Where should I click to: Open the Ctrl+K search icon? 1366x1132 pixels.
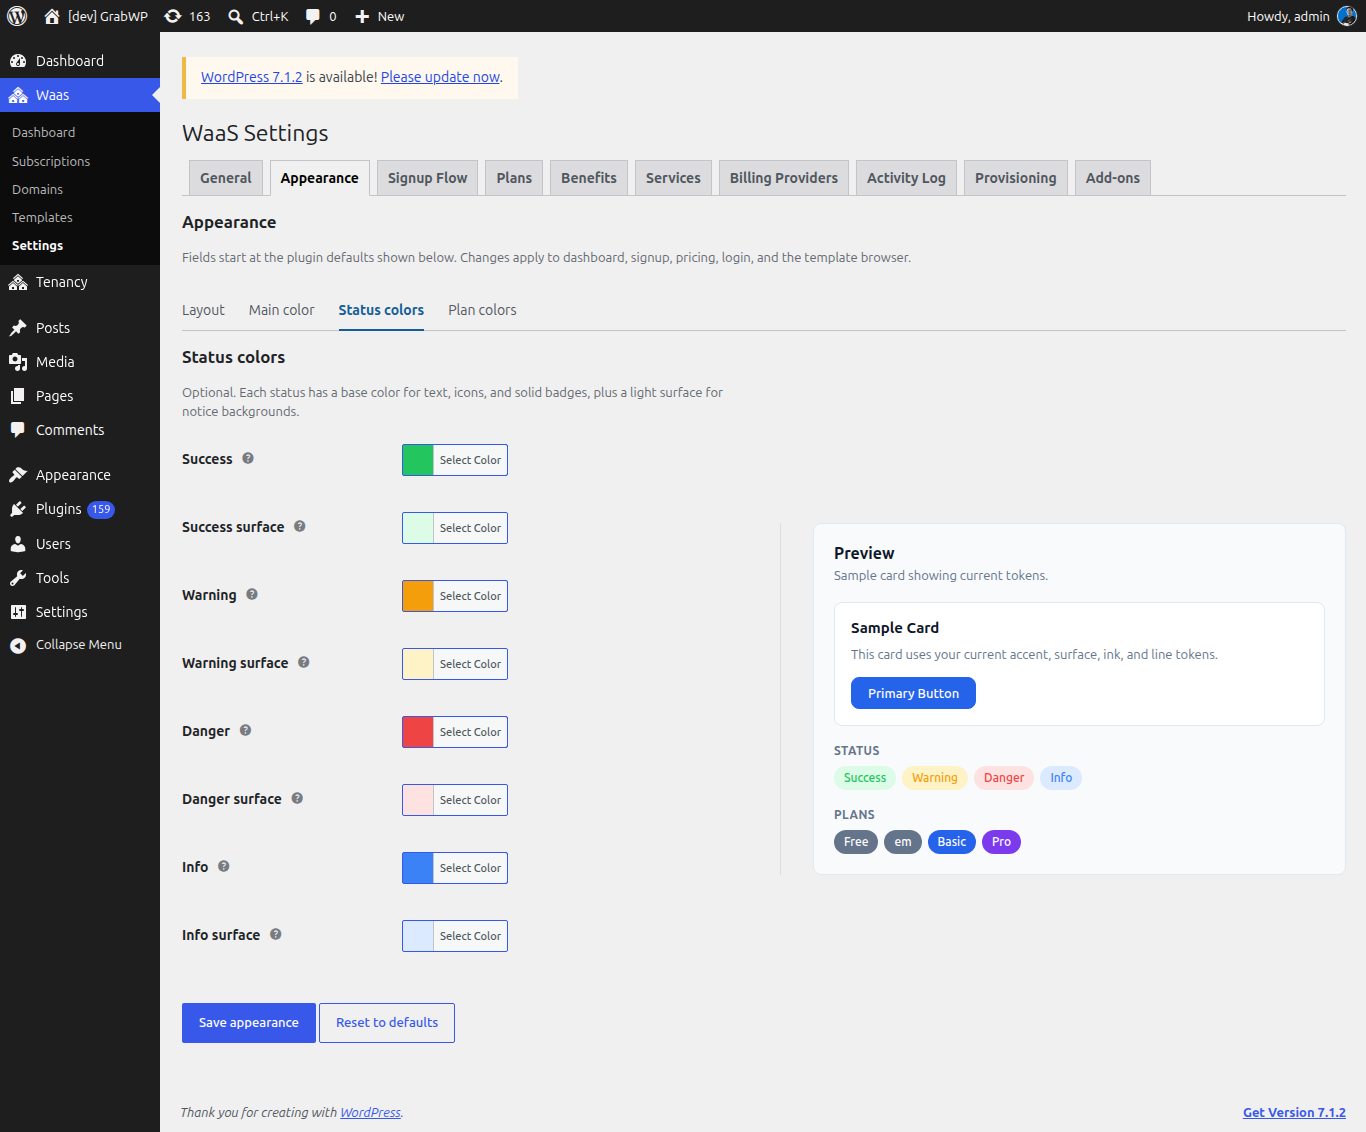(236, 16)
